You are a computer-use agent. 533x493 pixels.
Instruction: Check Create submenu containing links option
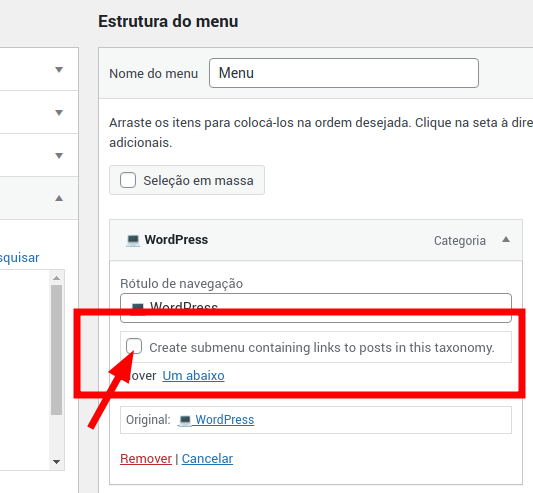(x=134, y=346)
